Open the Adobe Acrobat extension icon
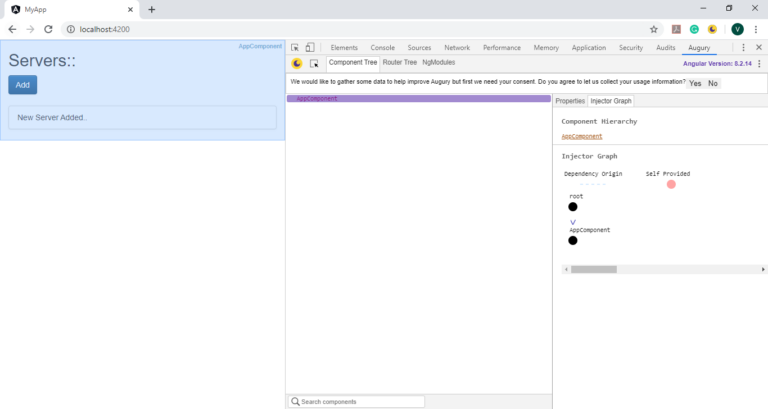 [x=677, y=29]
